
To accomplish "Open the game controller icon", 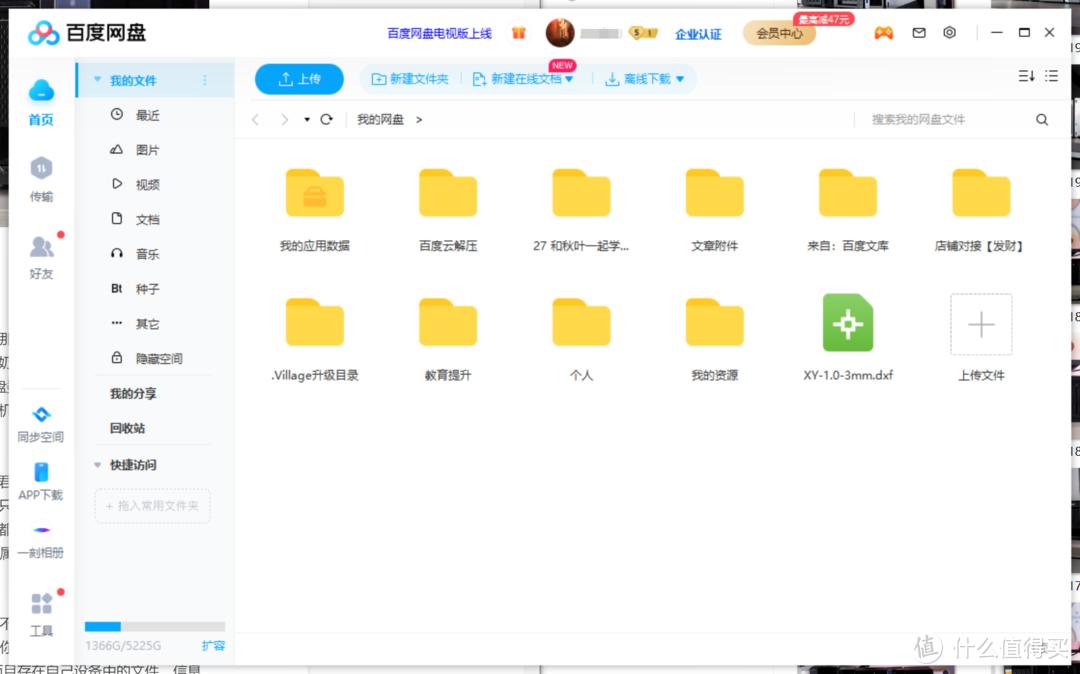I will [884, 32].
